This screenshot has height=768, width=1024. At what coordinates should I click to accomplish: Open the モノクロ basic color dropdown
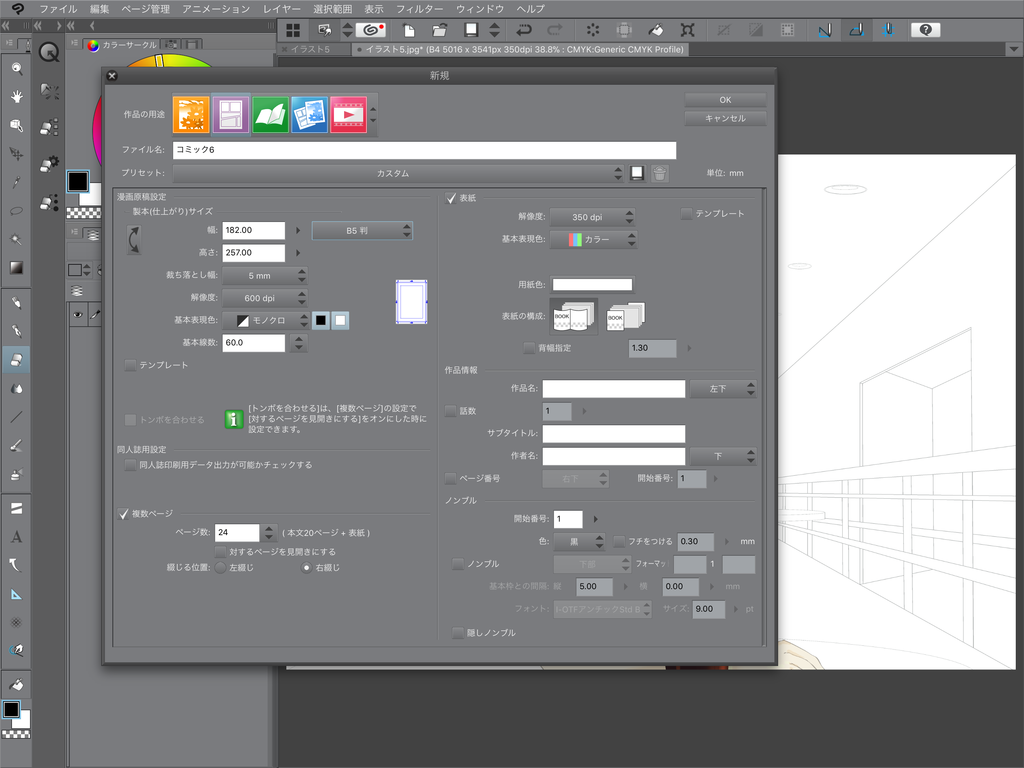266,321
